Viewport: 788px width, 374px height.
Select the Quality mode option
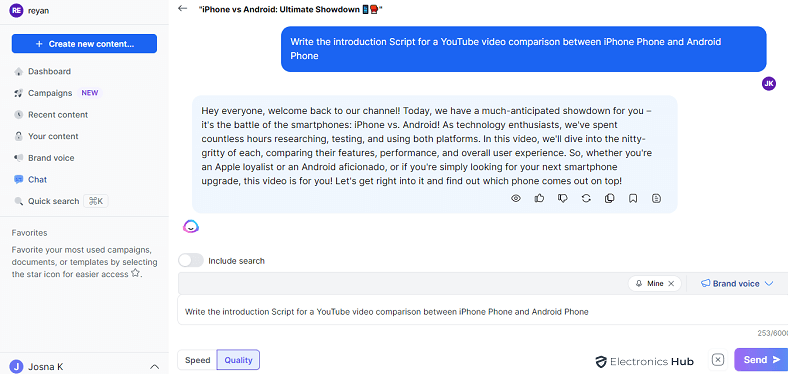(x=238, y=360)
